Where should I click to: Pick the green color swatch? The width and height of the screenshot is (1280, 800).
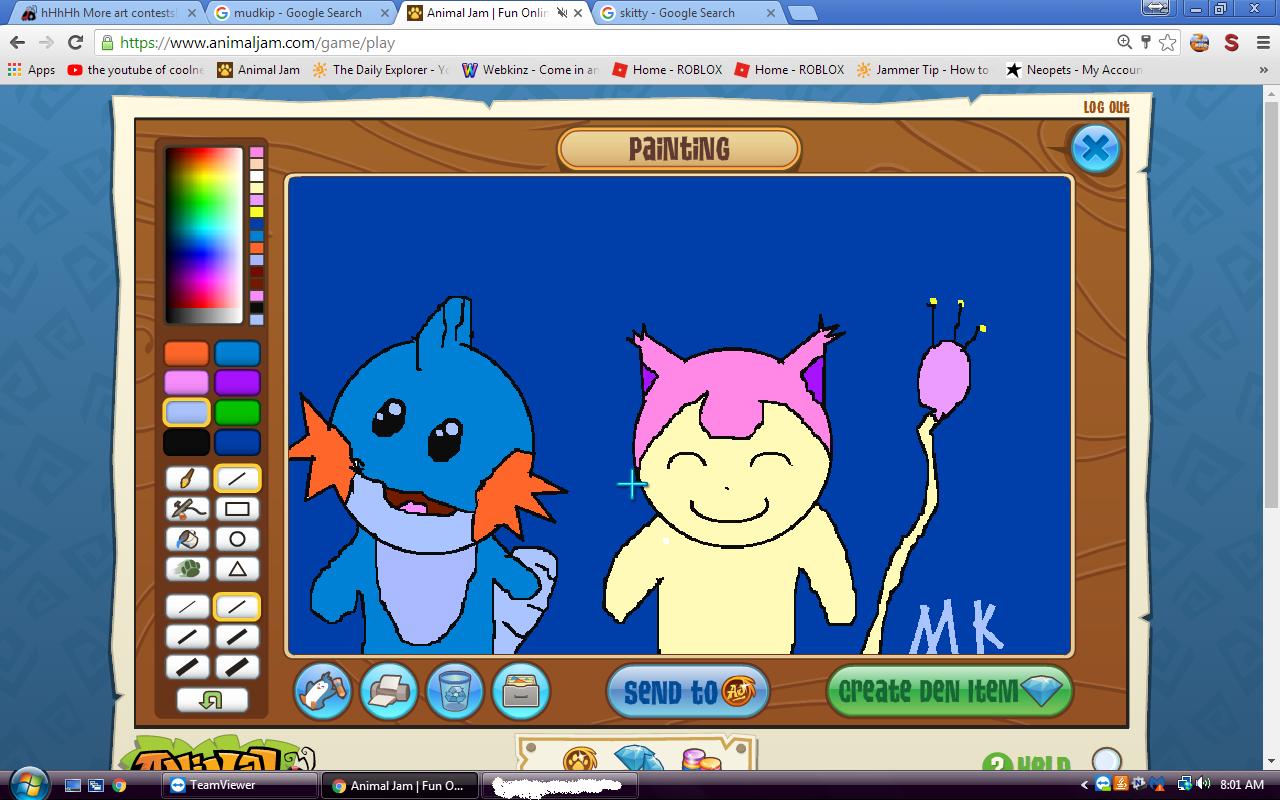coord(237,413)
